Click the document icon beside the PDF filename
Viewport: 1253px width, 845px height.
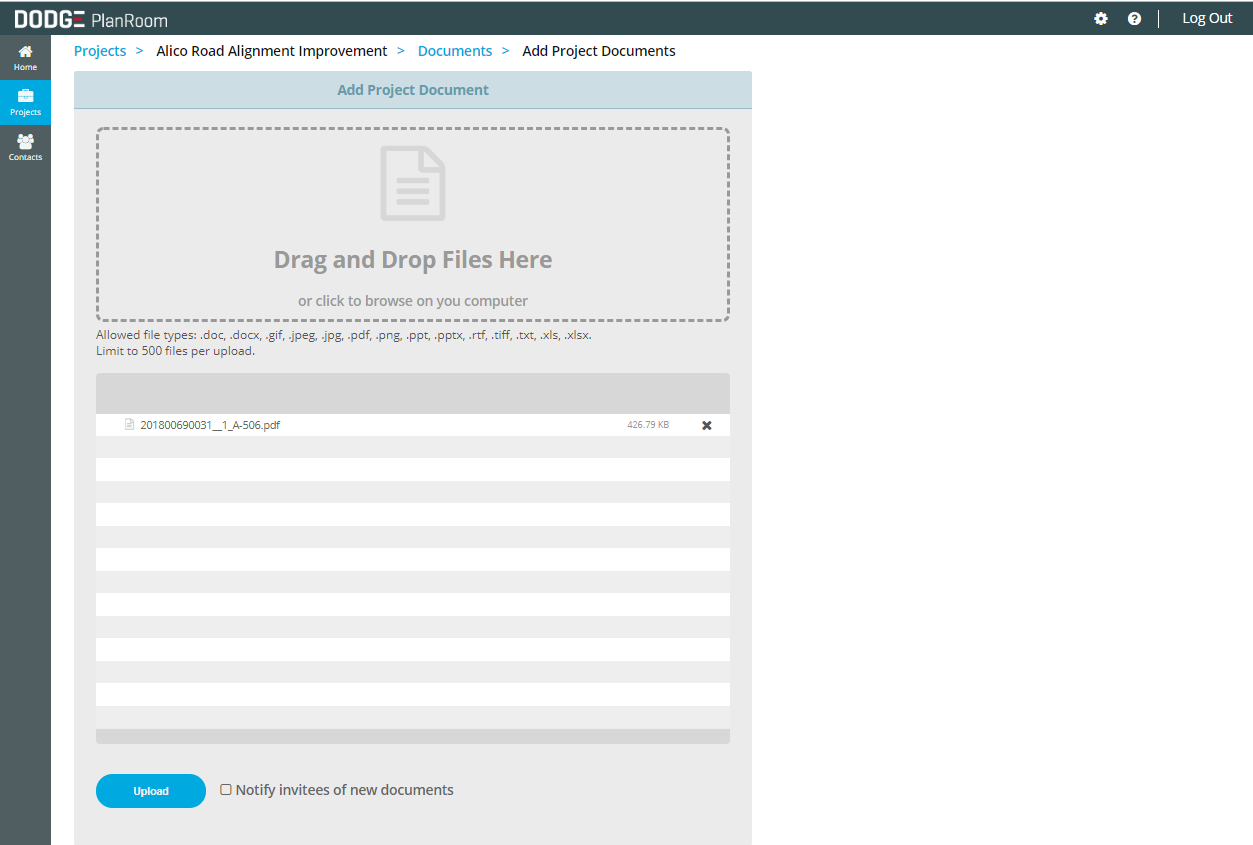point(129,424)
